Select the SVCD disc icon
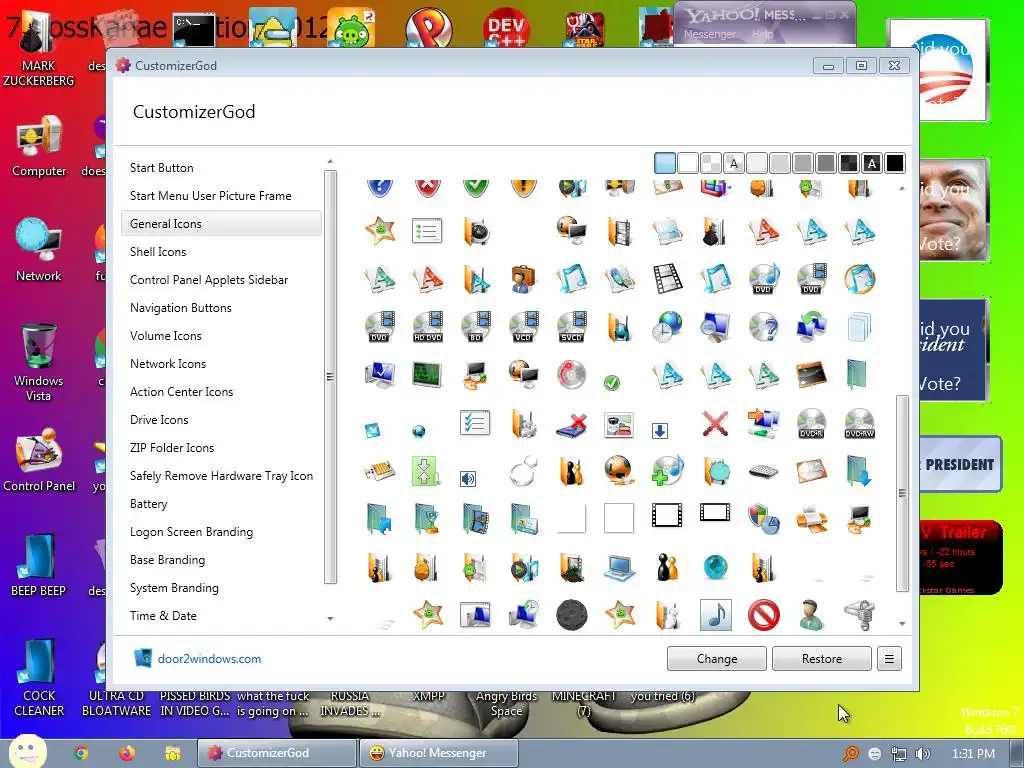The image size is (1024, 768). (x=571, y=327)
